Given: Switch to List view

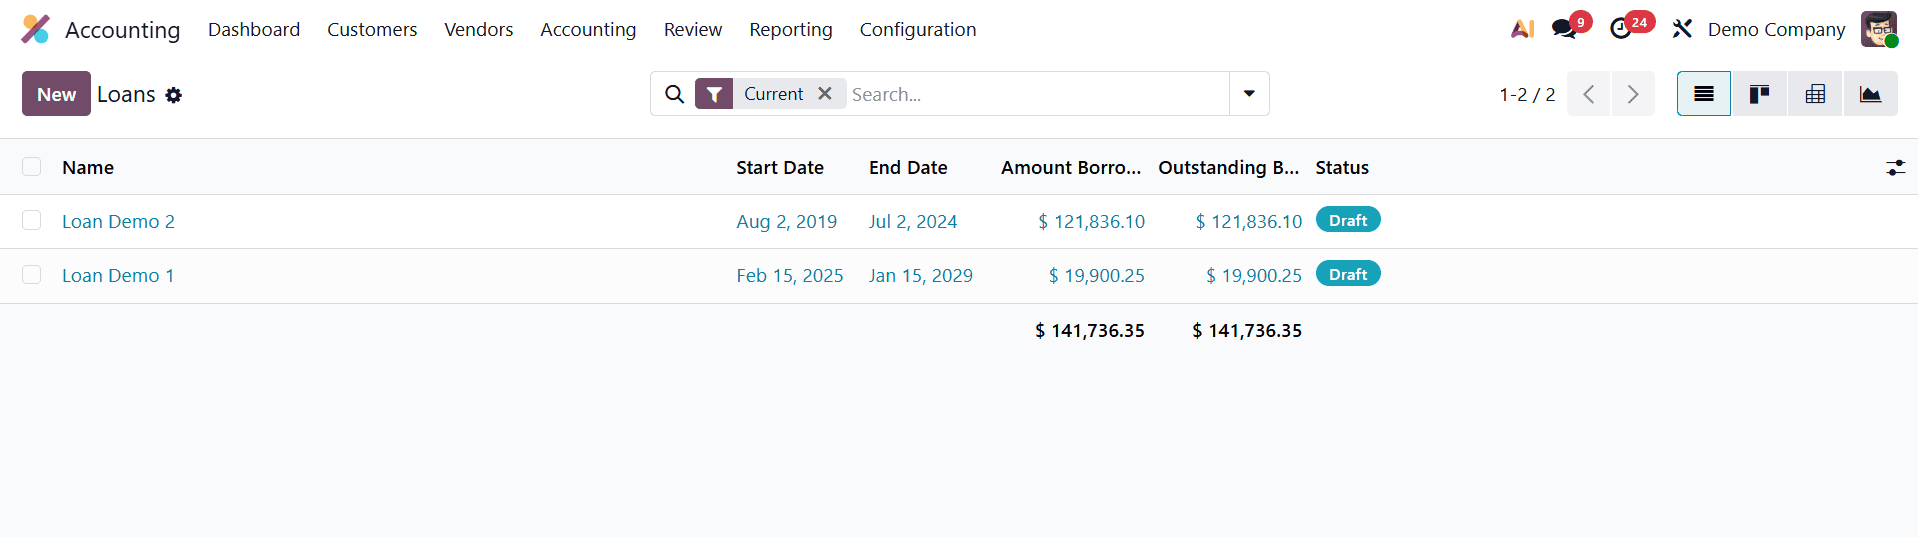Looking at the screenshot, I should [x=1703, y=94].
